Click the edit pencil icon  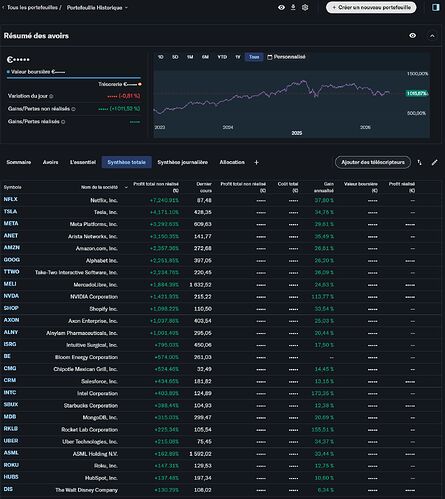pyautogui.click(x=434, y=162)
